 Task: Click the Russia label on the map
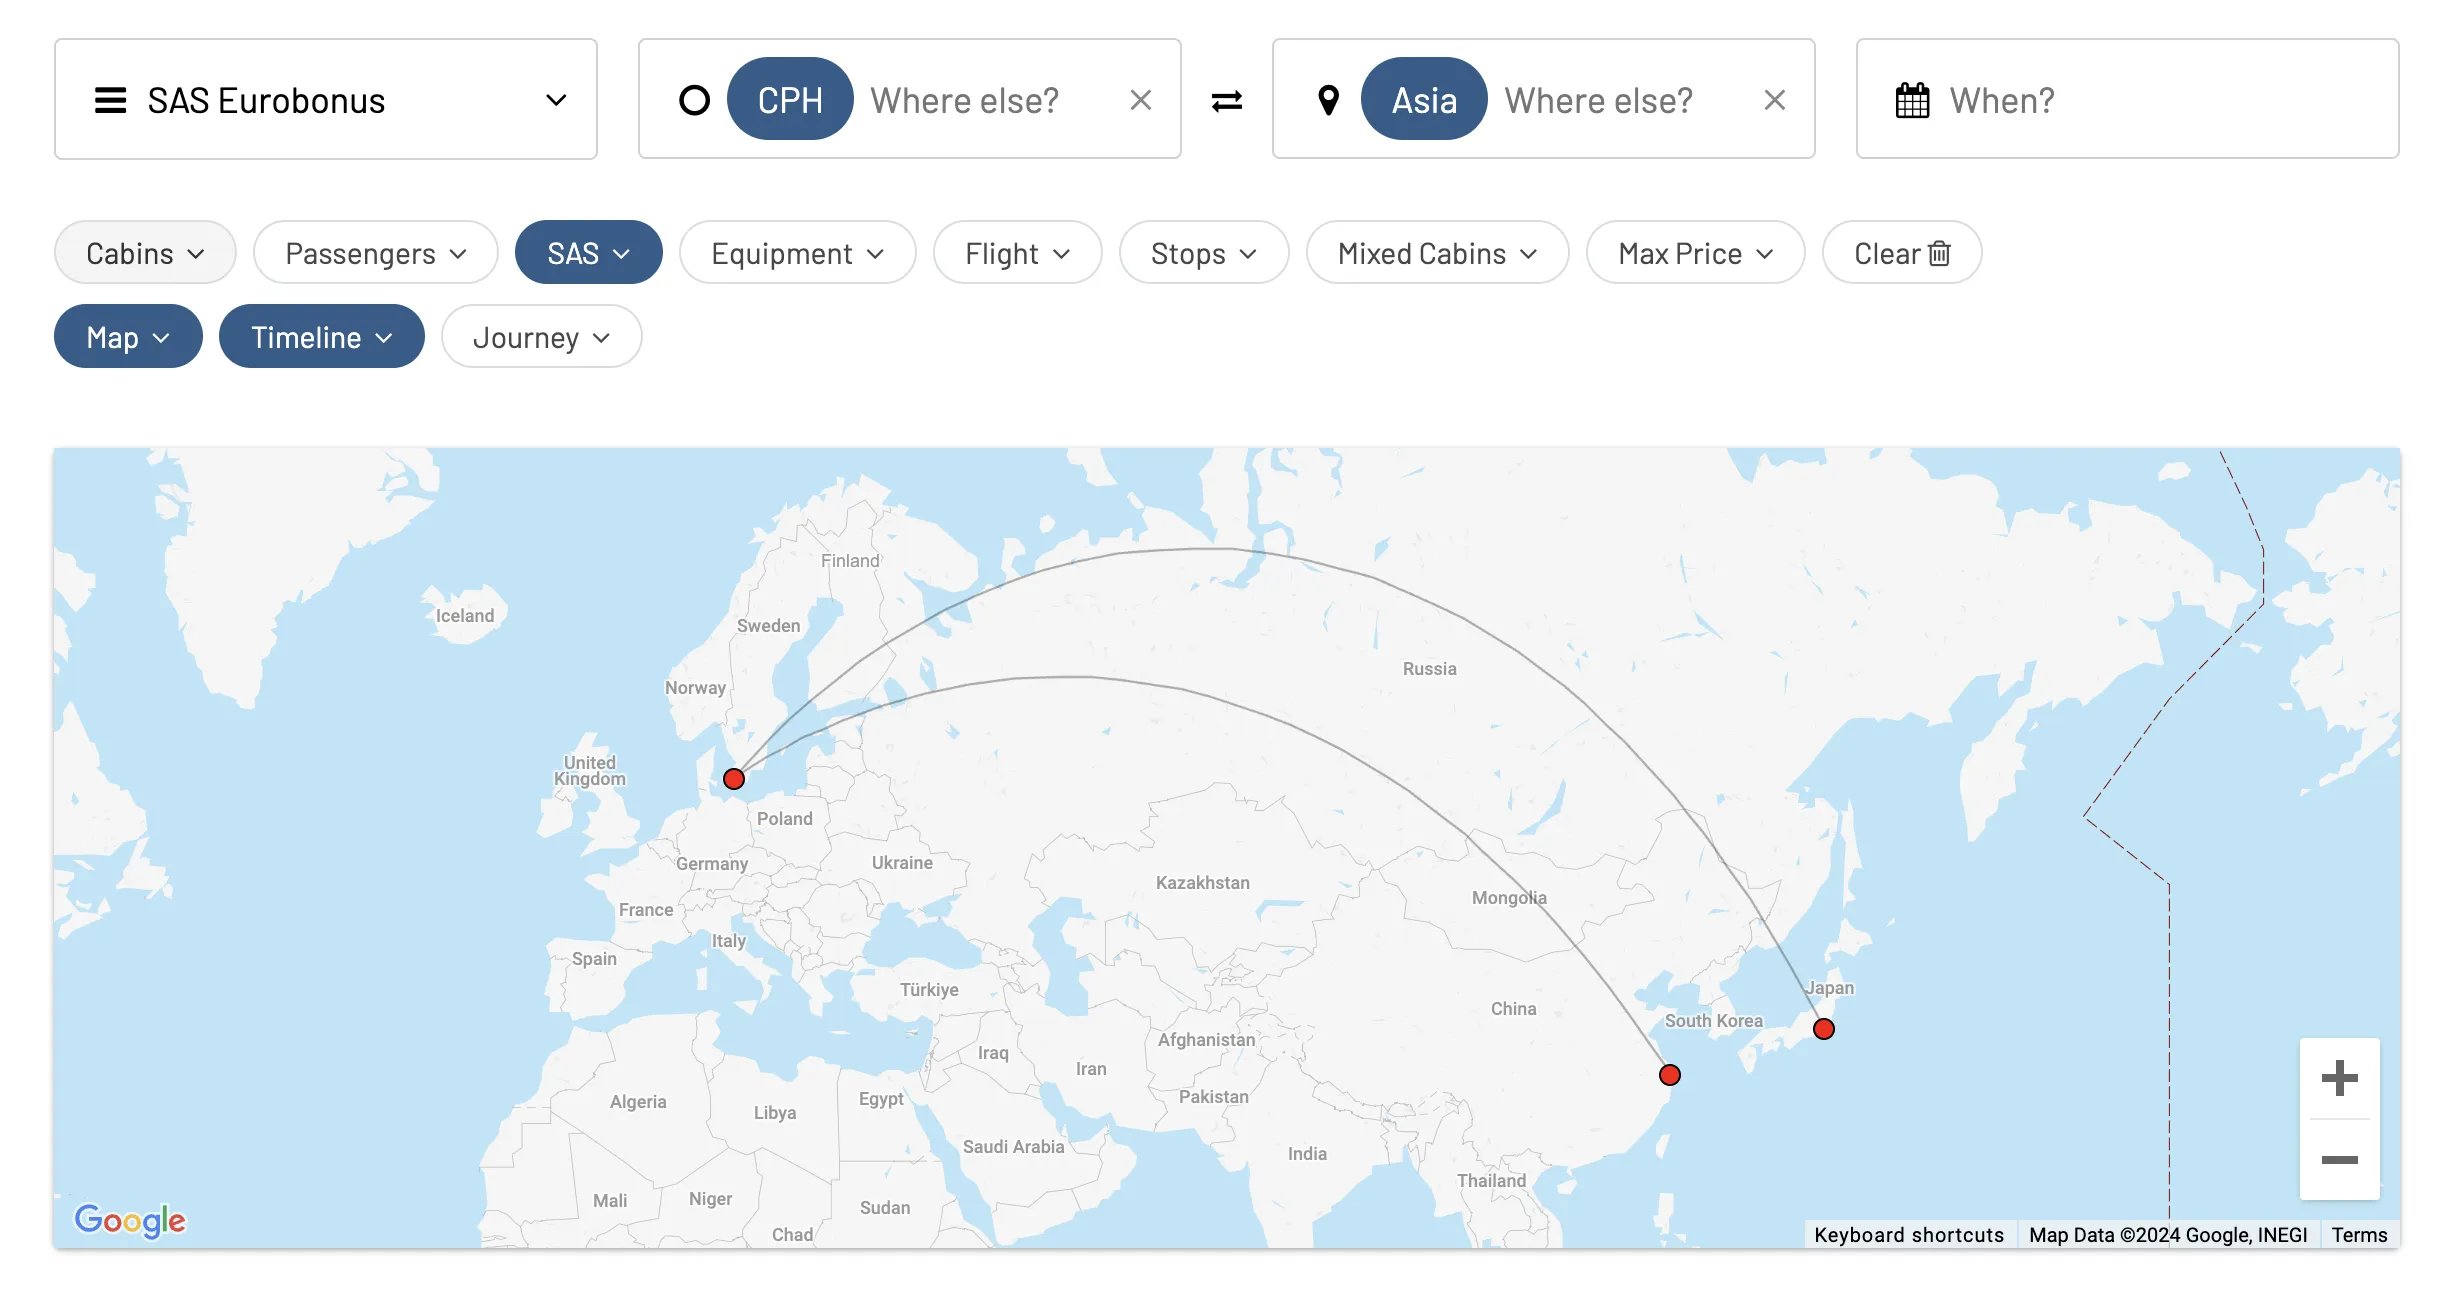[x=1429, y=668]
